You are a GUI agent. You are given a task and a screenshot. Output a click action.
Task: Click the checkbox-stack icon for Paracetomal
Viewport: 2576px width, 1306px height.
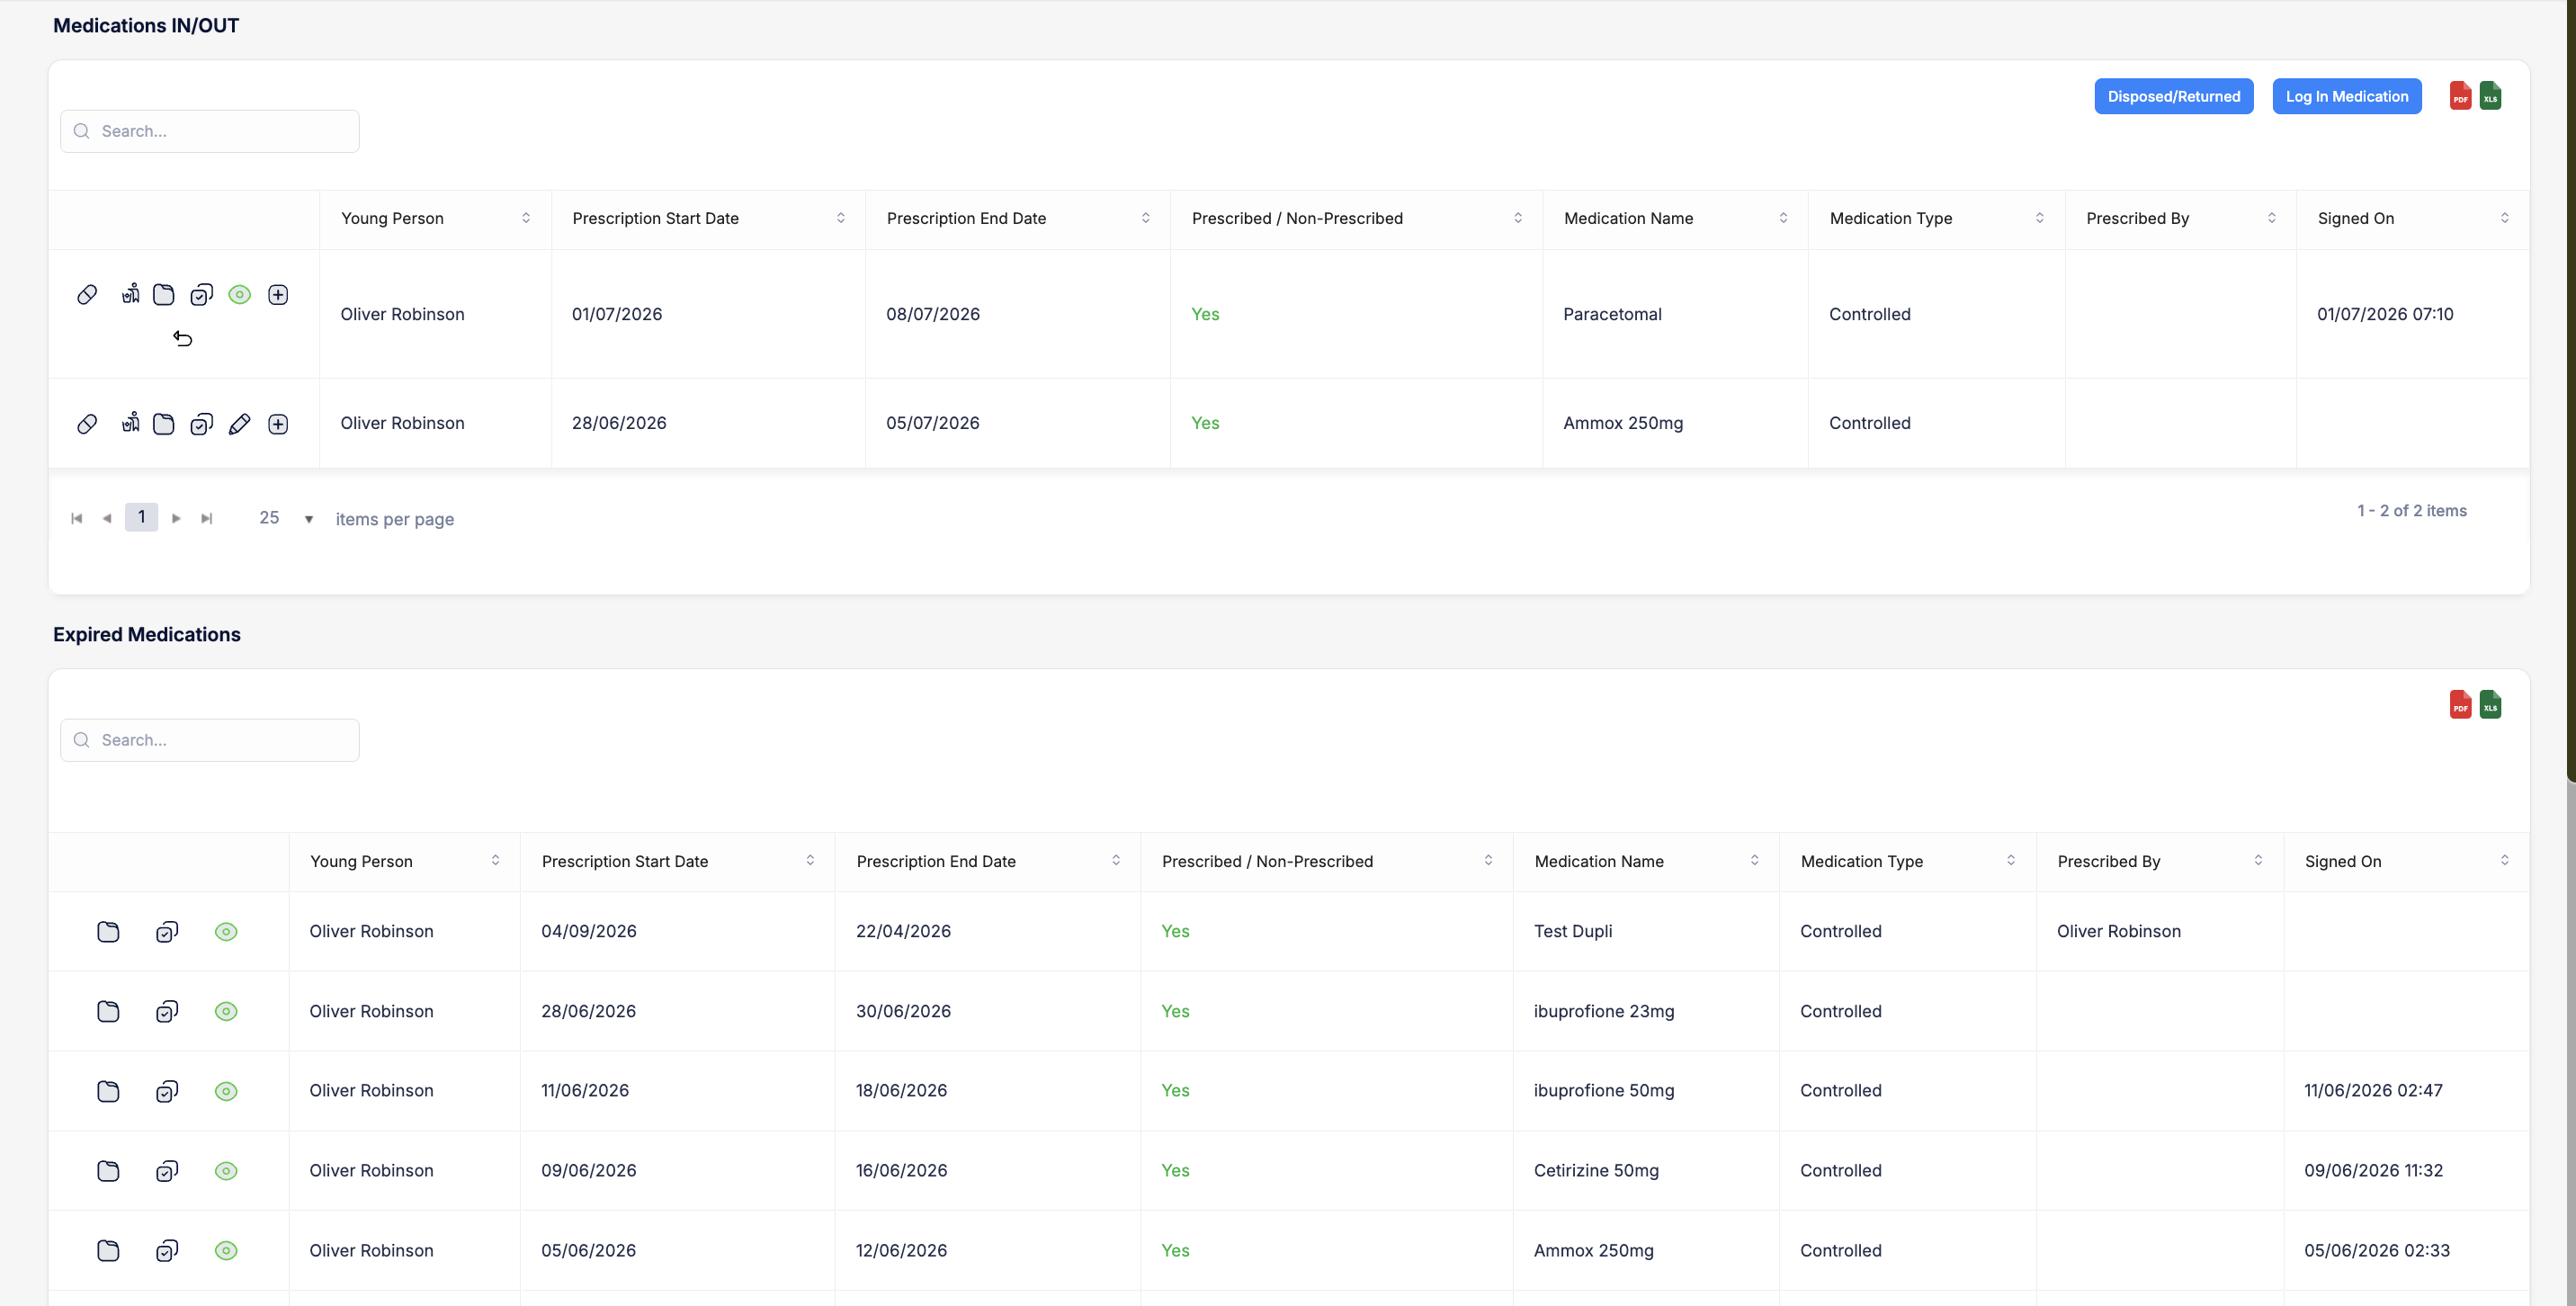tap(202, 294)
